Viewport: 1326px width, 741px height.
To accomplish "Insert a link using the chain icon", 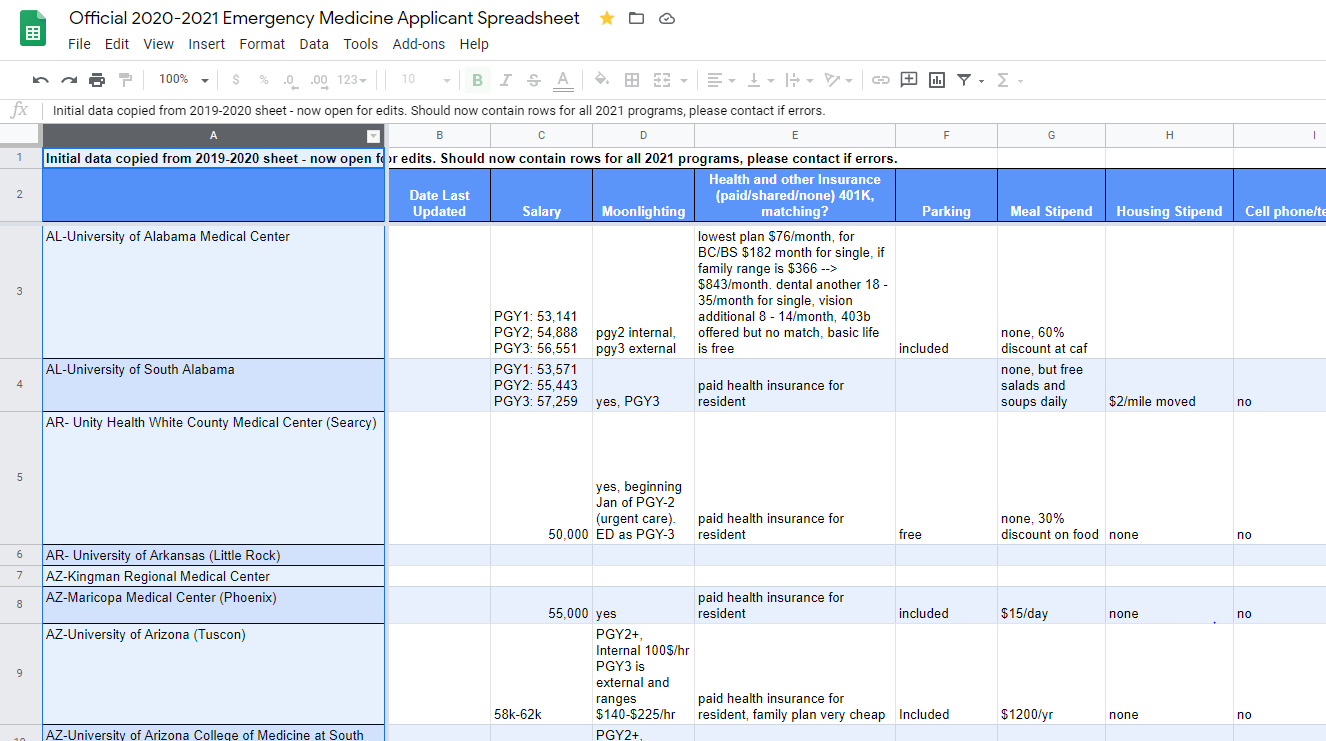I will pyautogui.click(x=880, y=80).
